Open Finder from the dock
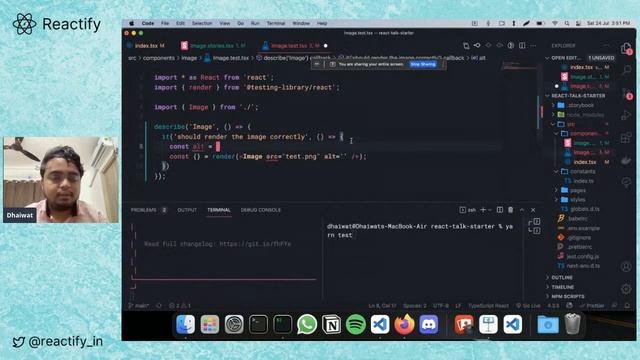Viewport: 640px width, 360px height. 185,324
